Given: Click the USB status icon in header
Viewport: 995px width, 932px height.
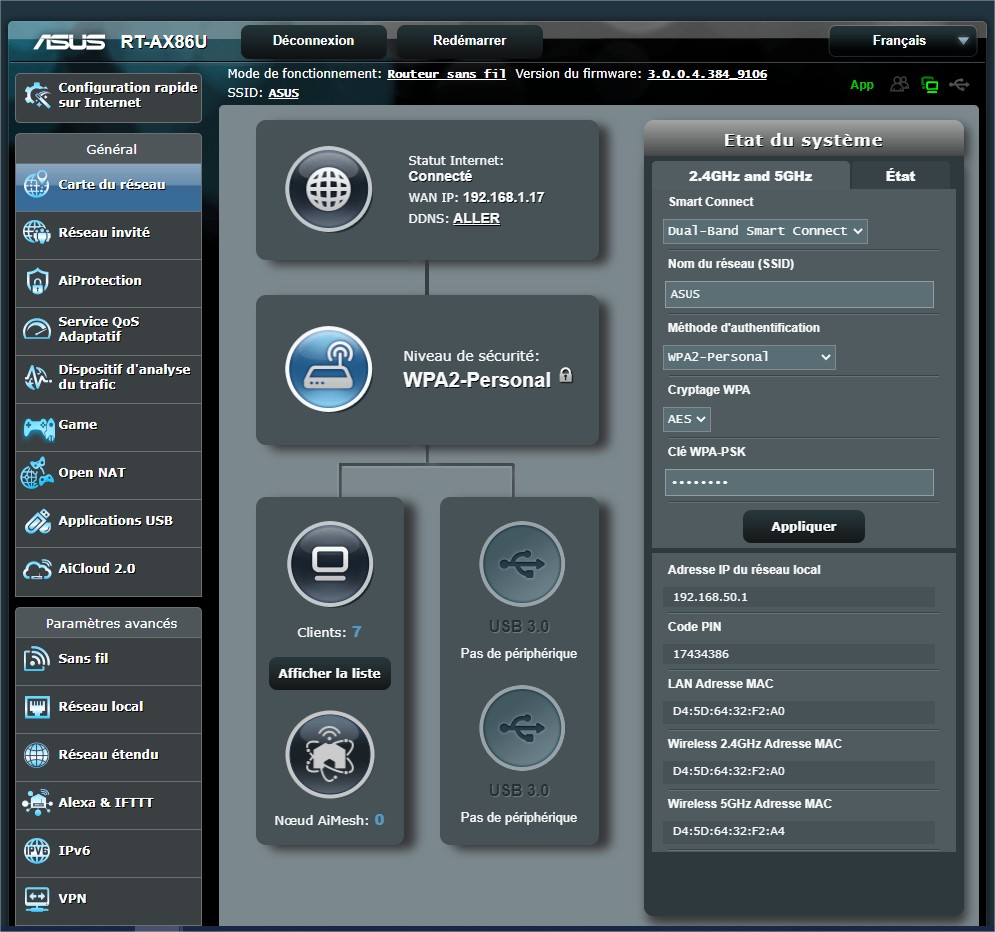Looking at the screenshot, I should click(959, 84).
